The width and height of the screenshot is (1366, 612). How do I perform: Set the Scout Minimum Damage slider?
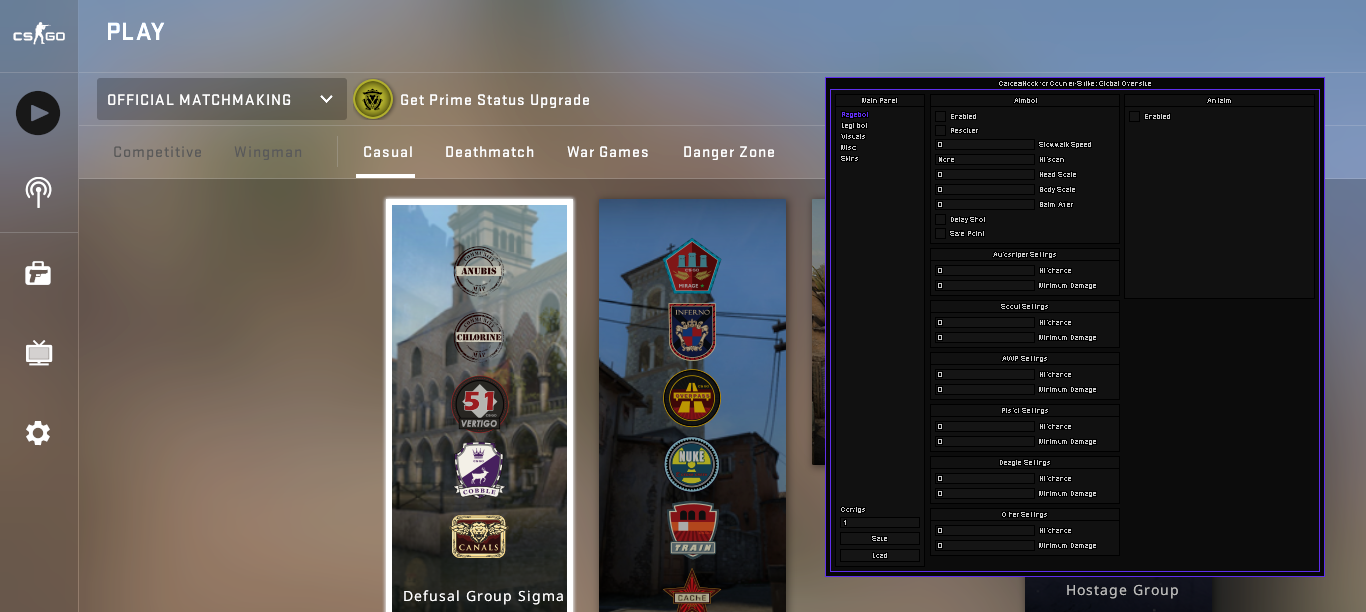click(x=985, y=338)
